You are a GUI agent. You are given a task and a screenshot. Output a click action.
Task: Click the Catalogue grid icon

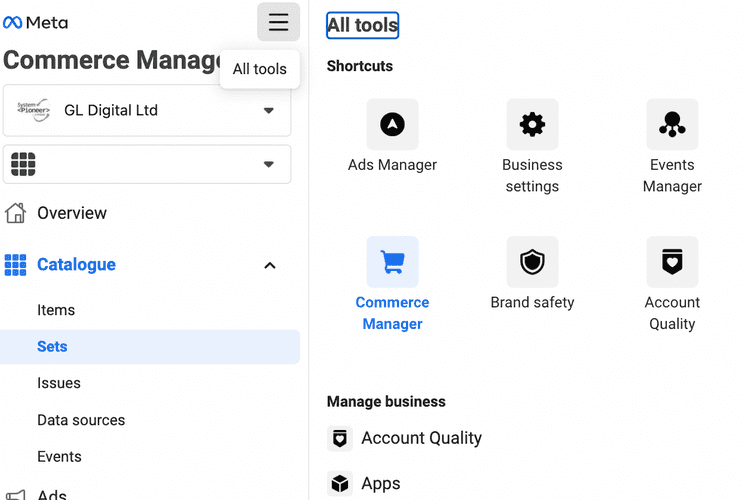click(15, 265)
